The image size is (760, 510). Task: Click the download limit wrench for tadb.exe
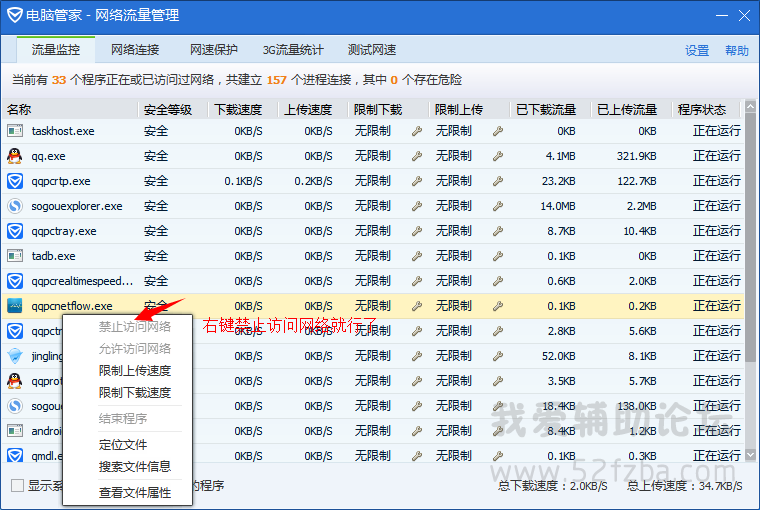click(x=417, y=256)
